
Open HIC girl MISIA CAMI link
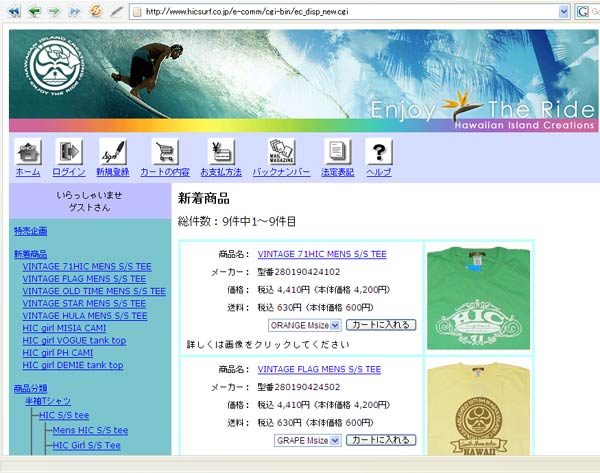click(64, 328)
